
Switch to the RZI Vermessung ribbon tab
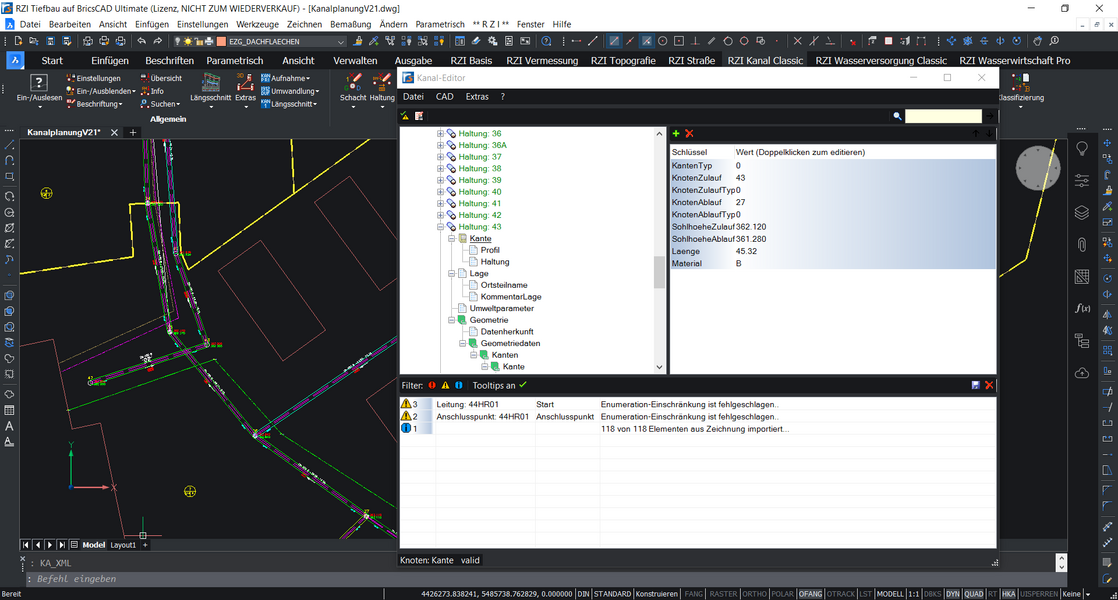[x=541, y=60]
